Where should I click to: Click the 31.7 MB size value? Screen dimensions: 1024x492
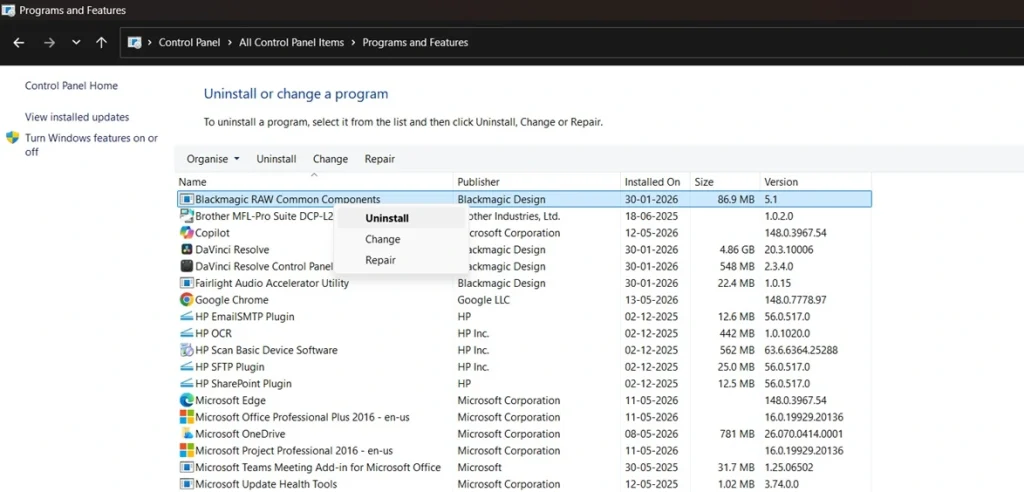[x=735, y=468]
